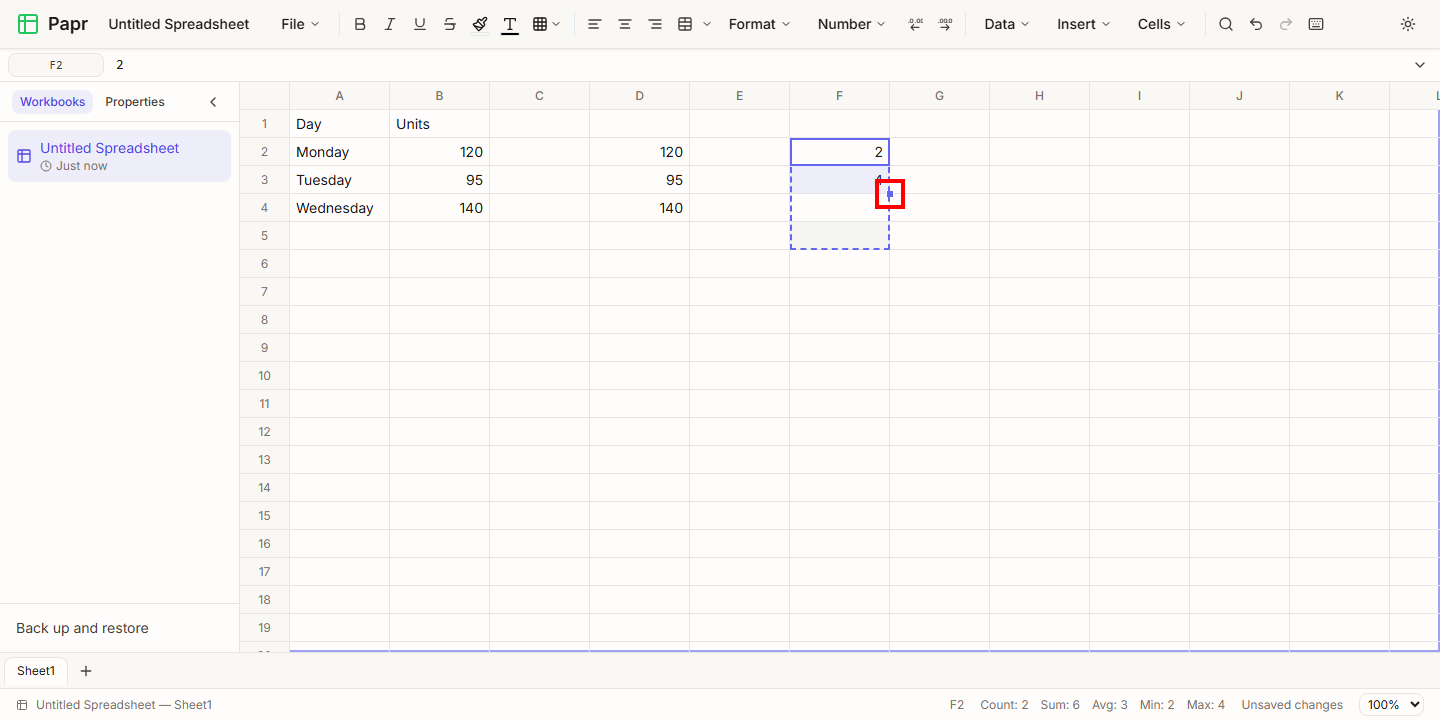Increase decimal places
1440x720 pixels.
coord(945,24)
